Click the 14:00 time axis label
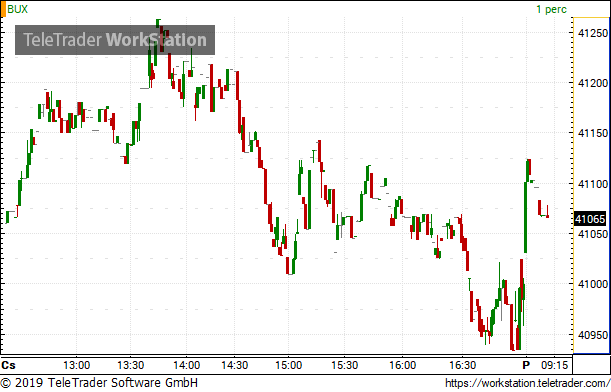This screenshot has width=611, height=392. pyautogui.click(x=187, y=366)
